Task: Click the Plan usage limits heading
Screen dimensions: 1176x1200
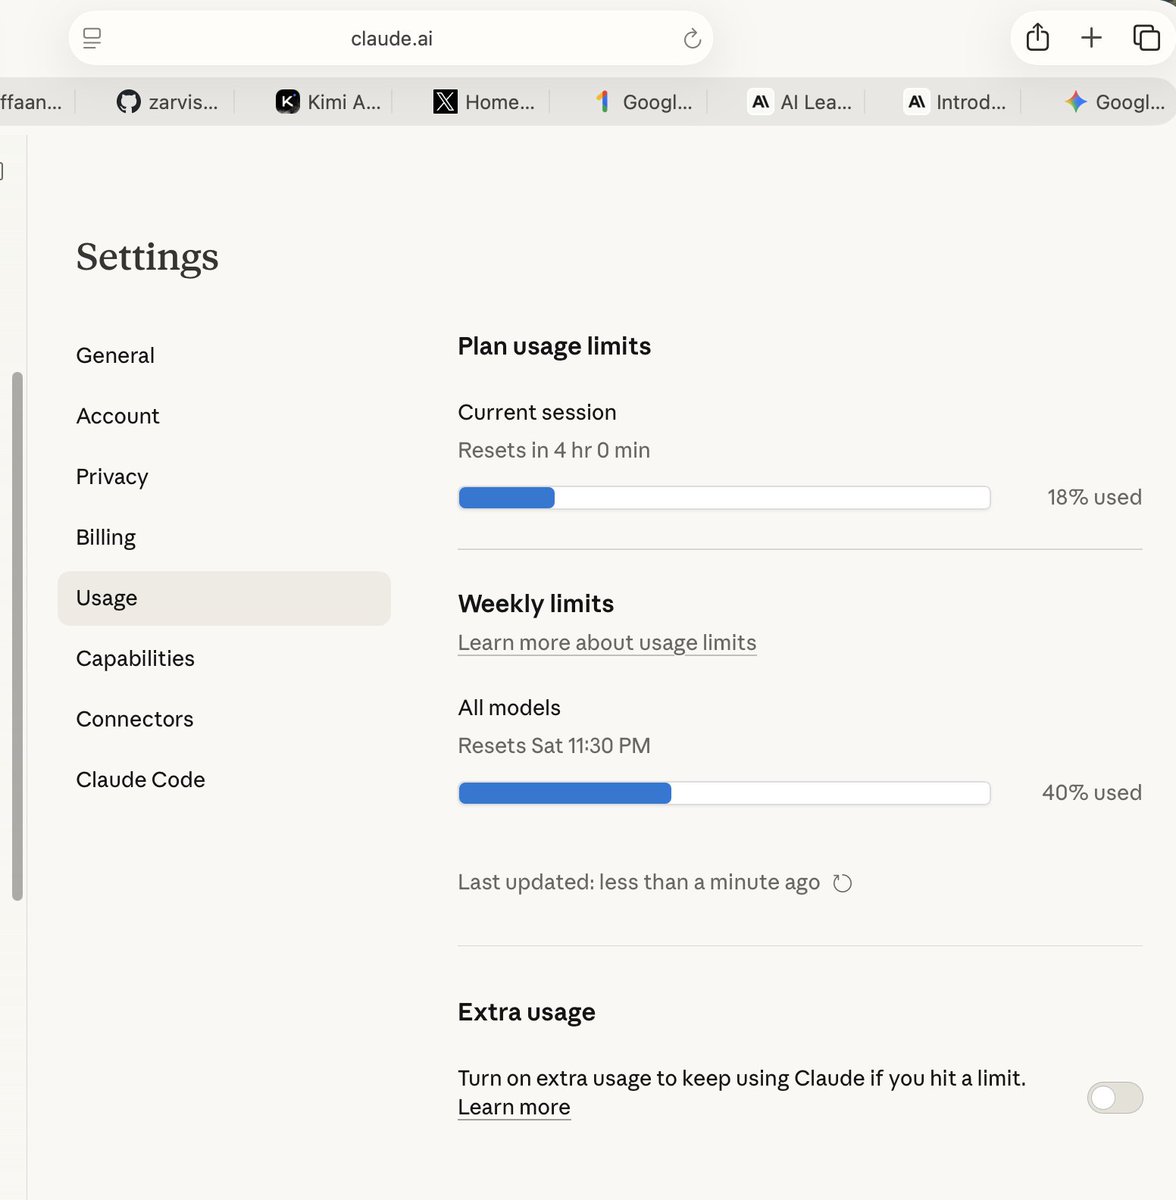Action: point(554,347)
